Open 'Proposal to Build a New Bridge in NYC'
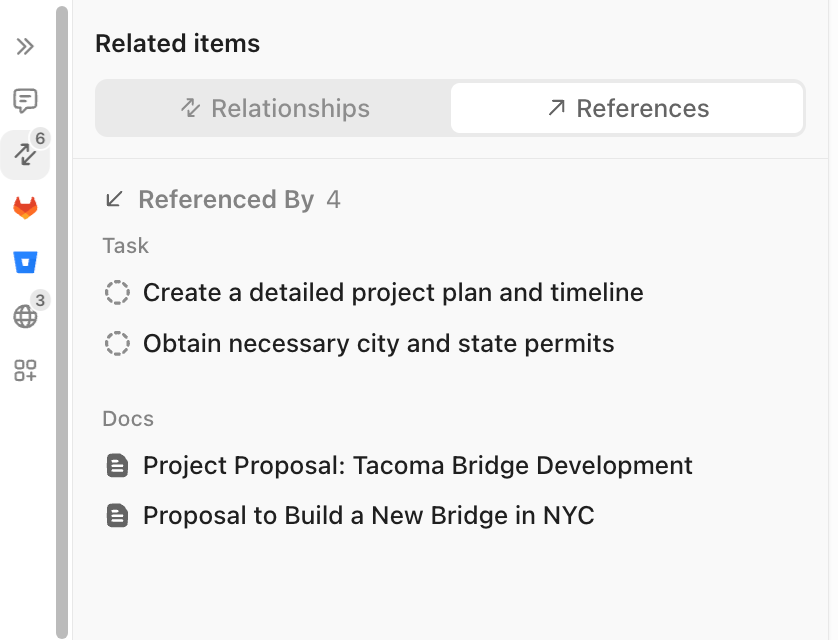This screenshot has width=838, height=640. point(368,515)
